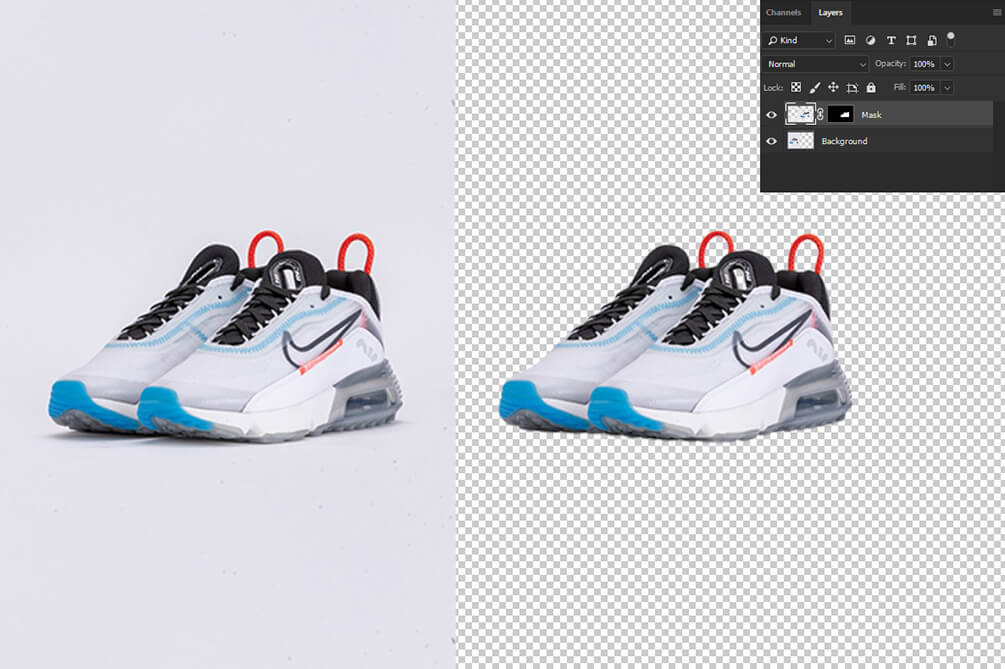
Task: Click the Opacity 100% value field
Action: (x=924, y=64)
